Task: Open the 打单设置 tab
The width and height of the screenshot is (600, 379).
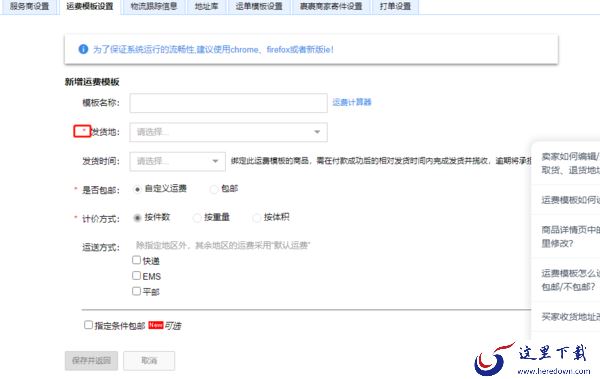Action: (x=395, y=7)
